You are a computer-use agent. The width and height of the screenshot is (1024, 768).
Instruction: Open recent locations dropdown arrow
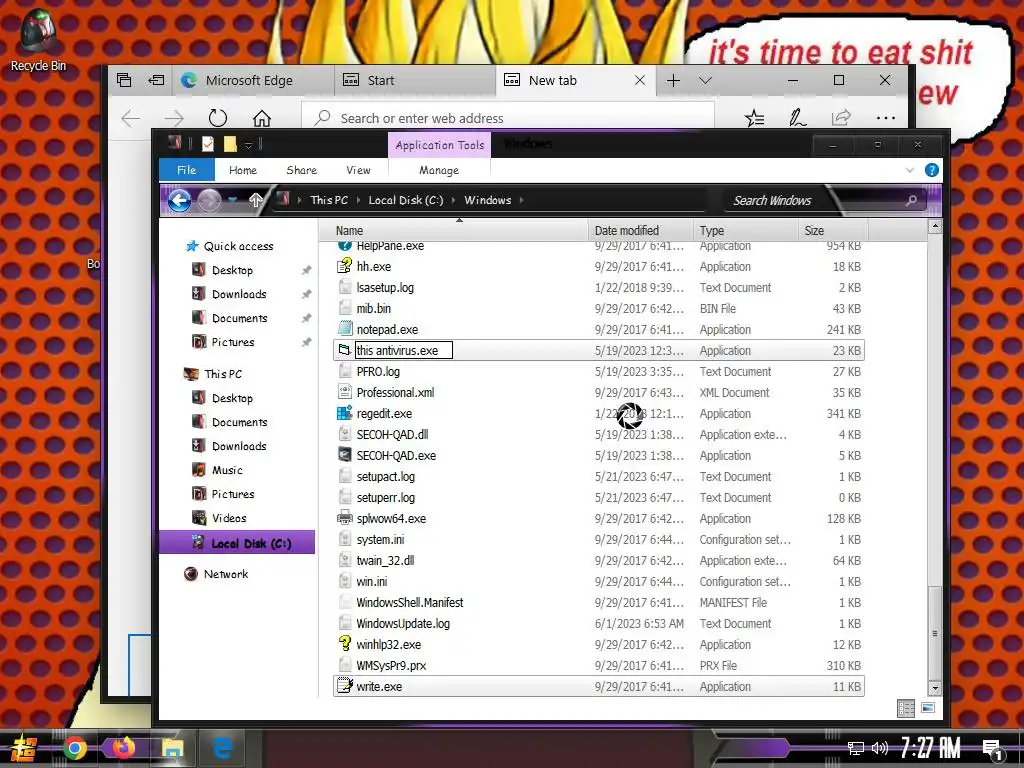pos(232,200)
